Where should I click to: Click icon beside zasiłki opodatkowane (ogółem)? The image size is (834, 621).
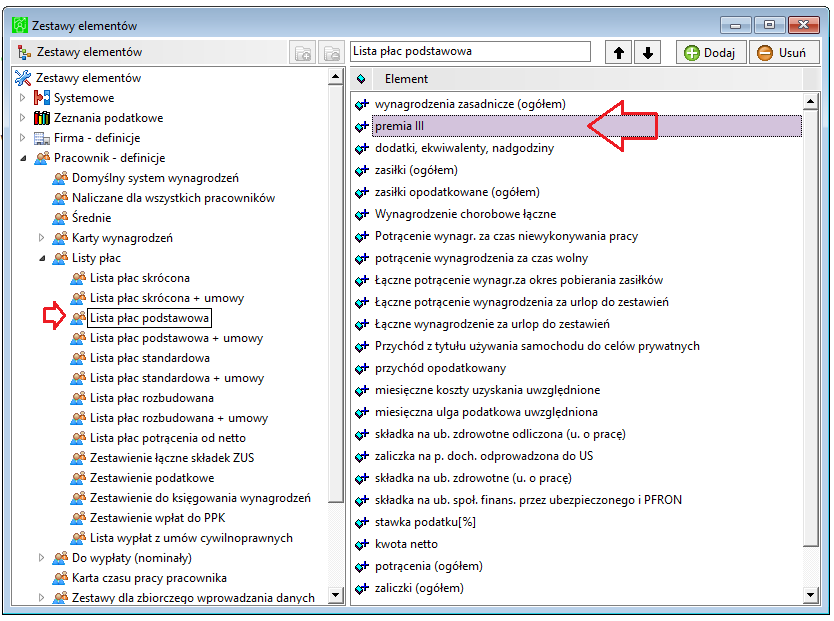pos(362,192)
